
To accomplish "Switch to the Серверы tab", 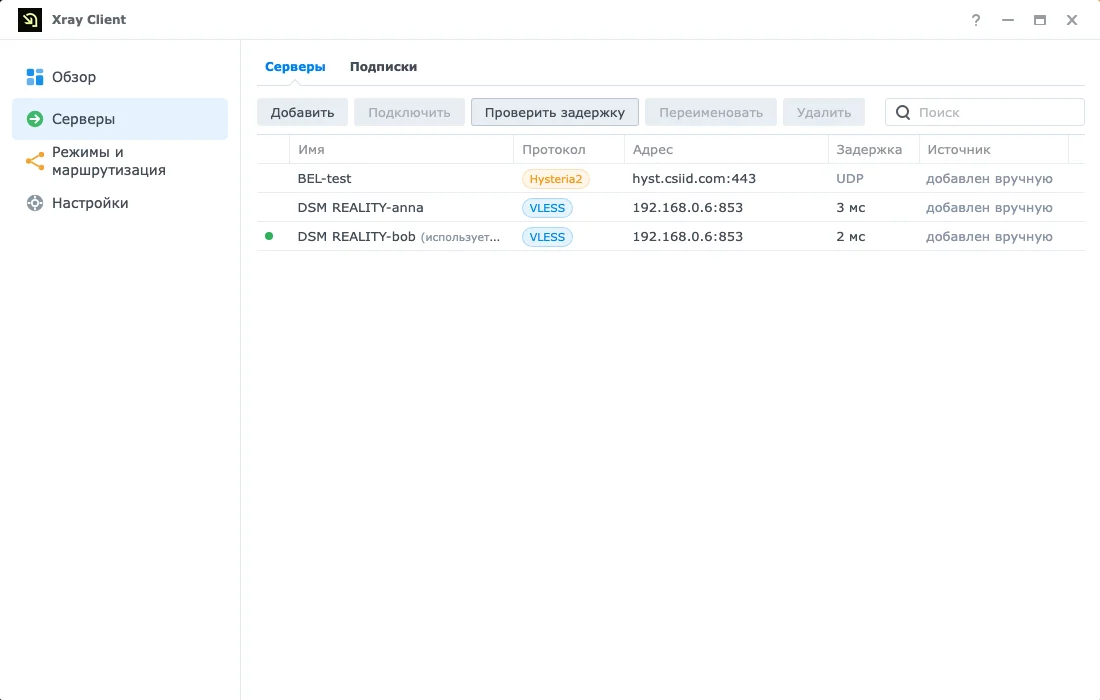I will (295, 67).
